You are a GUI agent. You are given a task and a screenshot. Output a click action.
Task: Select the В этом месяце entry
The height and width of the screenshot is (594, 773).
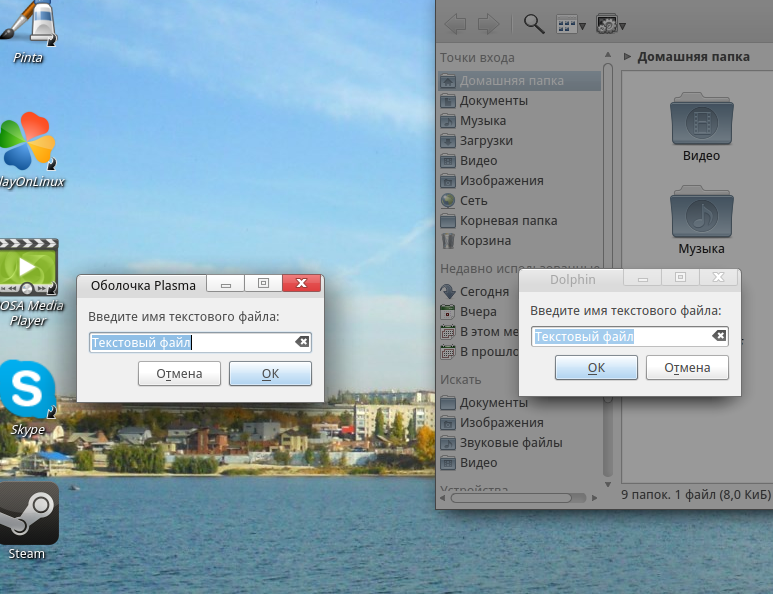click(x=479, y=332)
